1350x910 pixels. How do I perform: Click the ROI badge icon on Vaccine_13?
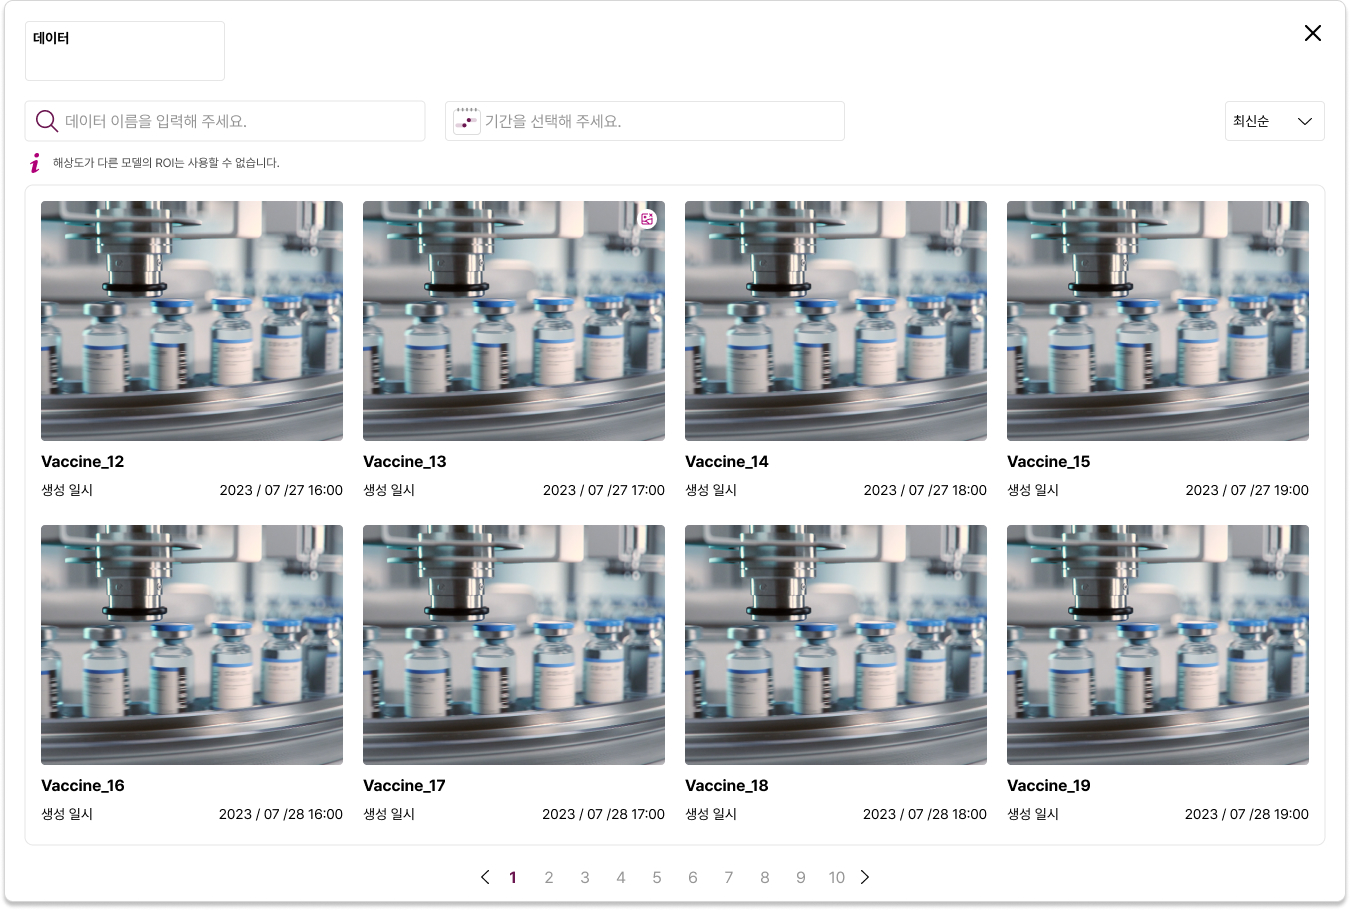[648, 219]
